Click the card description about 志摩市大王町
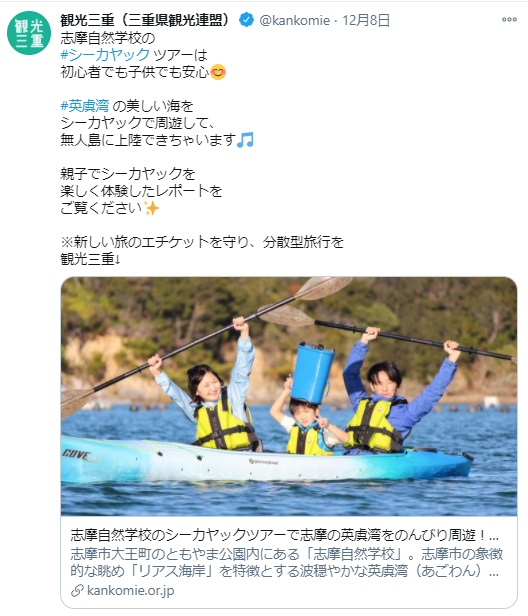 286,562
